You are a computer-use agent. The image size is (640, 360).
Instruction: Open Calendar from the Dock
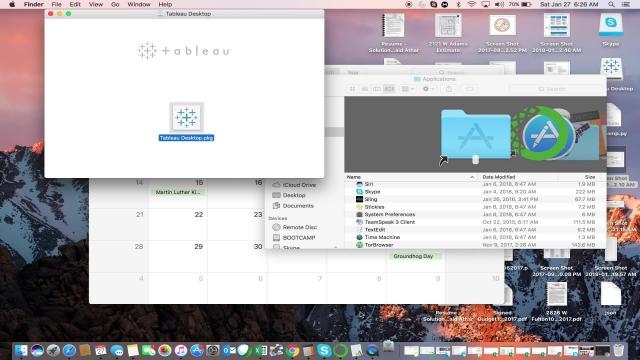tap(101, 350)
